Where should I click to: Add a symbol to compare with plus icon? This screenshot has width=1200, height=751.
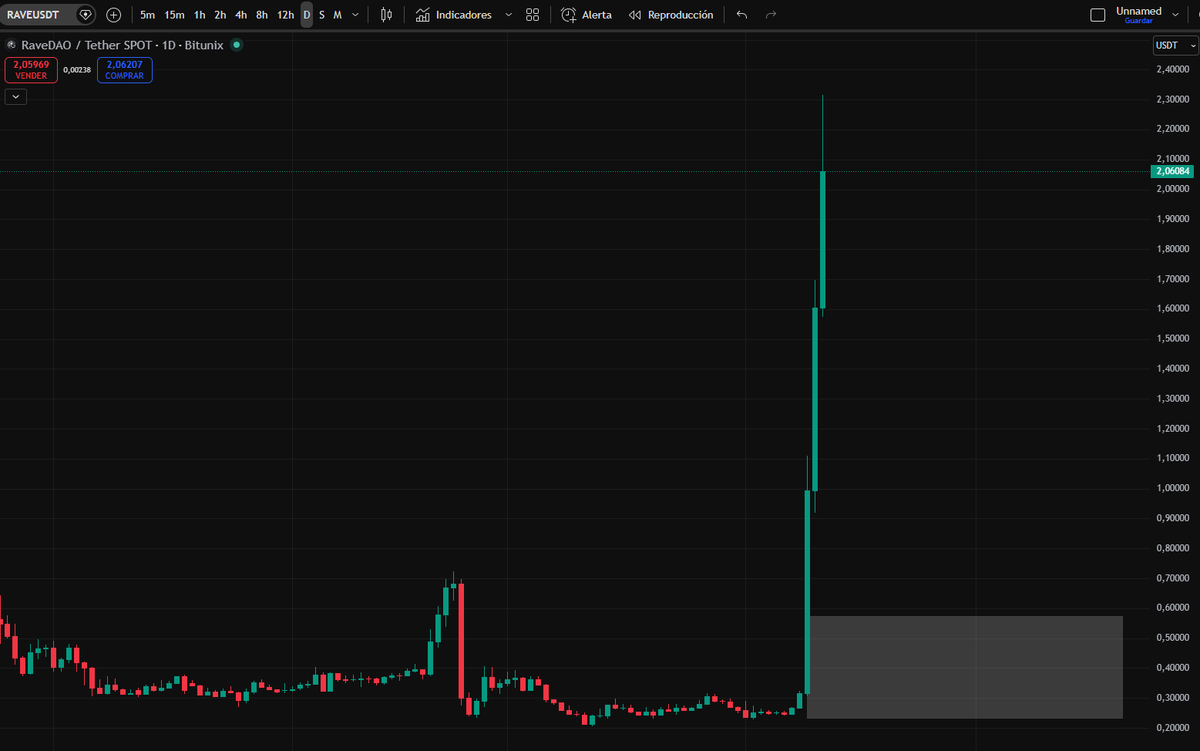pos(113,15)
